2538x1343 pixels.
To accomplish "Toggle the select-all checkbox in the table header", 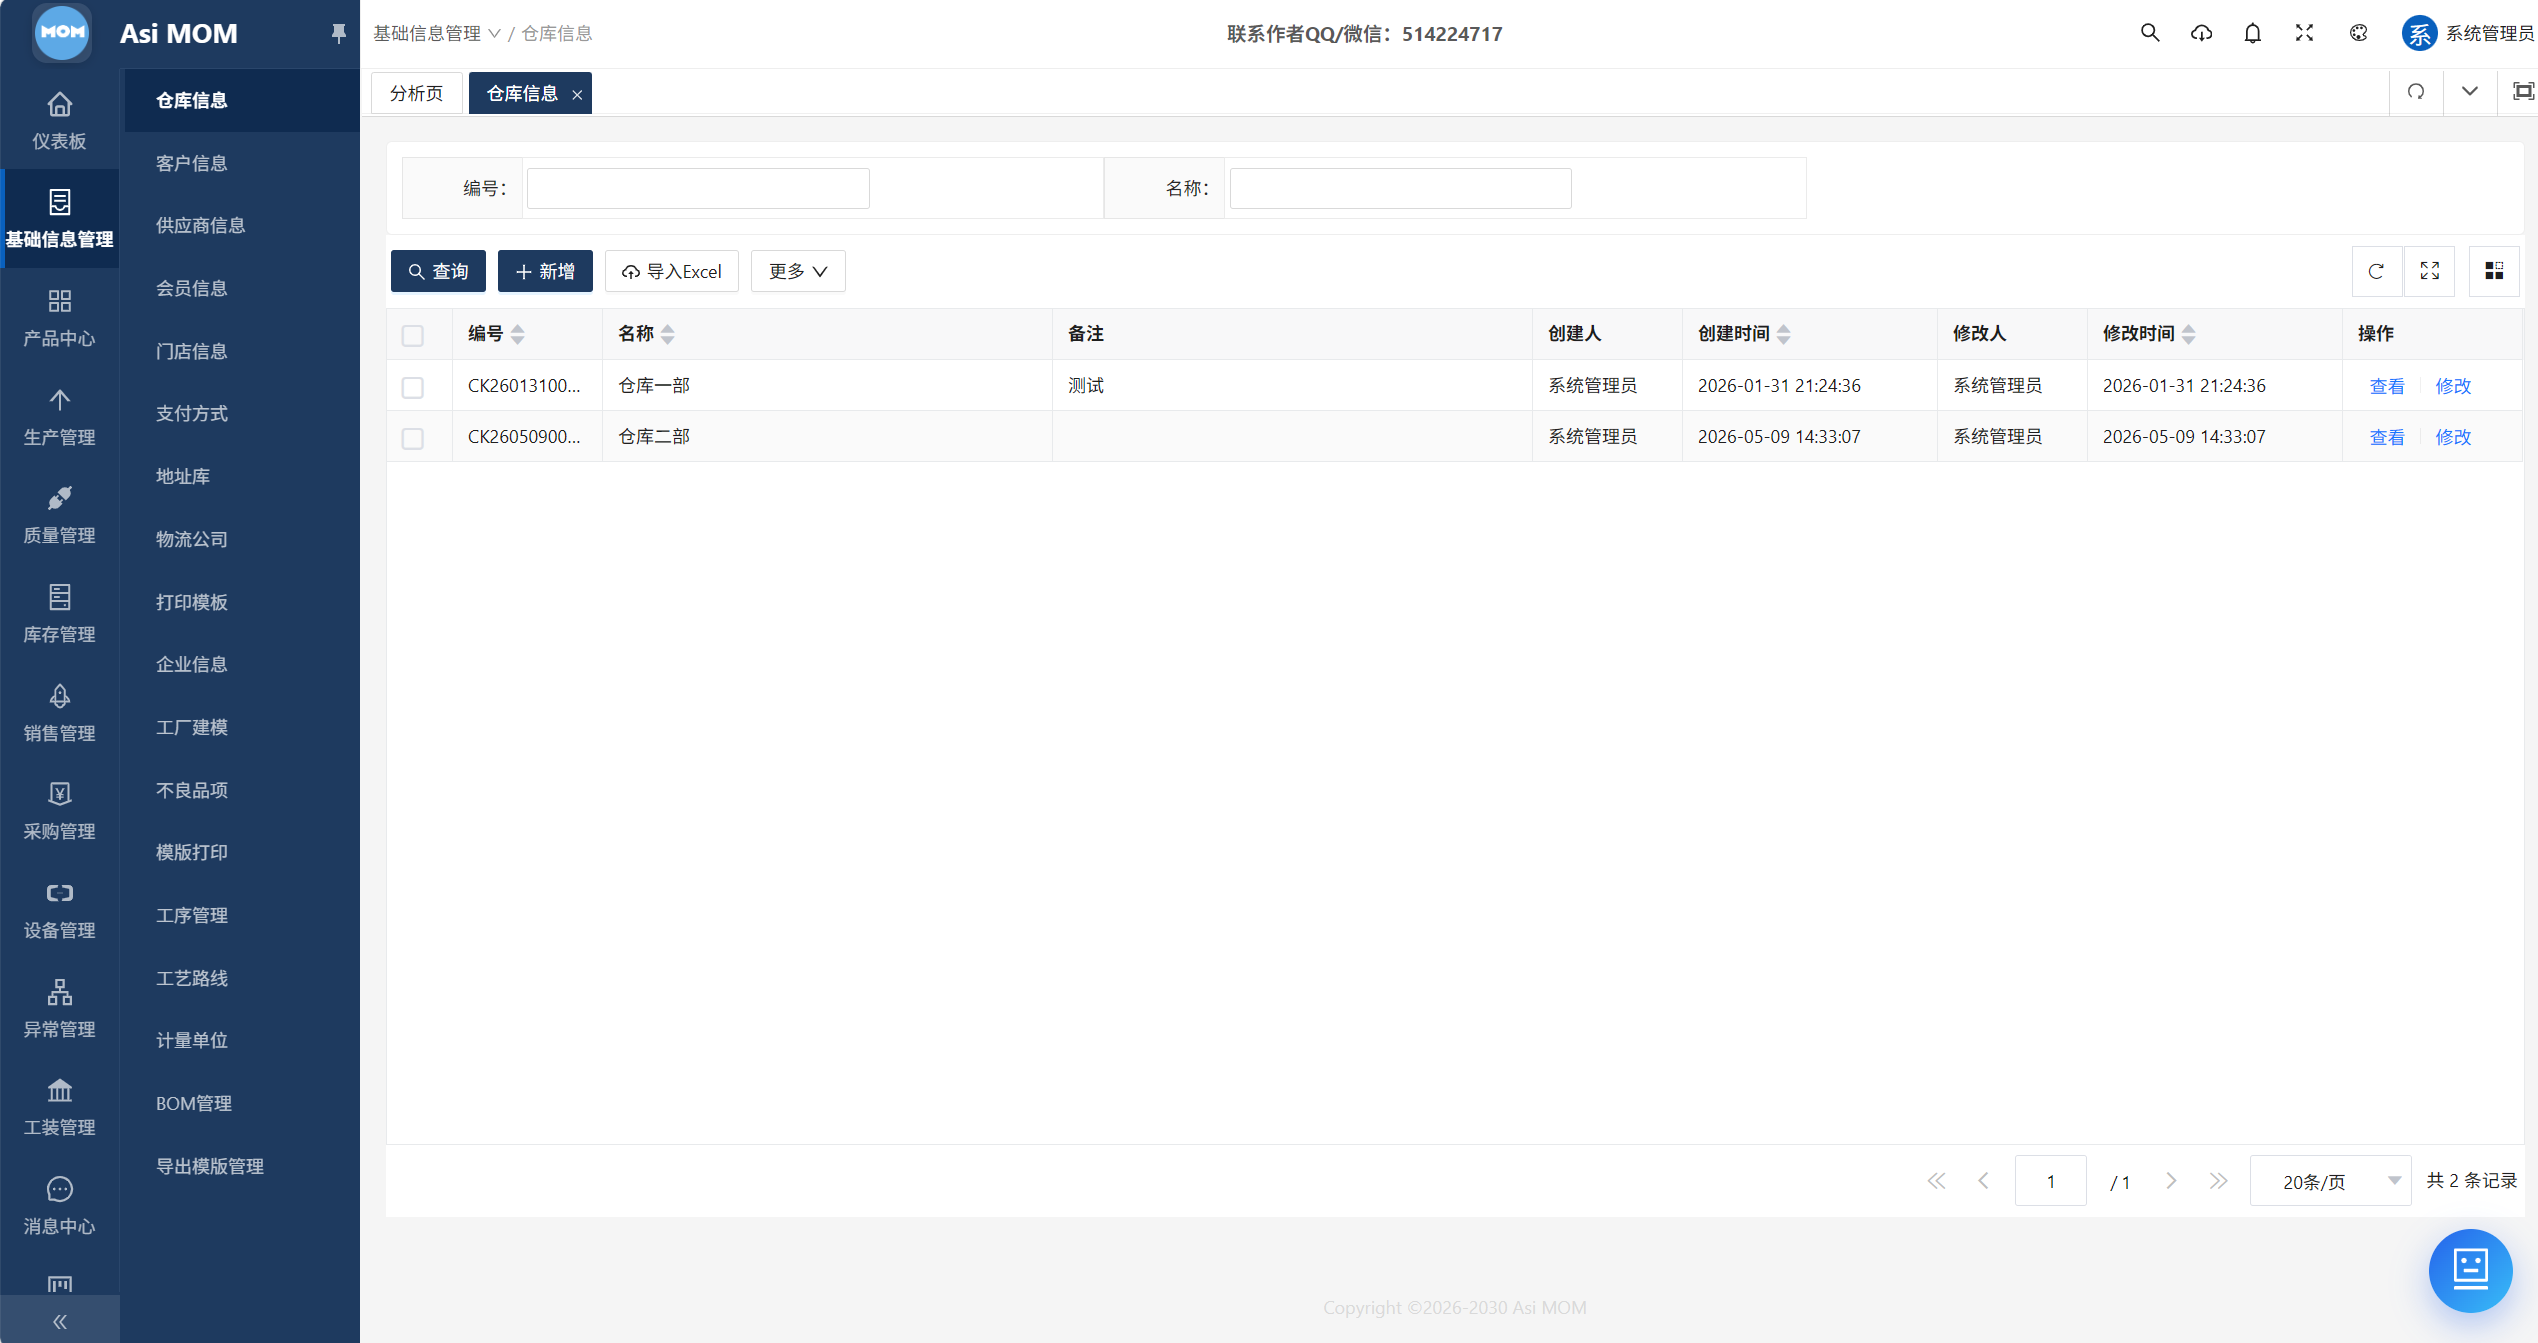I will (x=412, y=335).
